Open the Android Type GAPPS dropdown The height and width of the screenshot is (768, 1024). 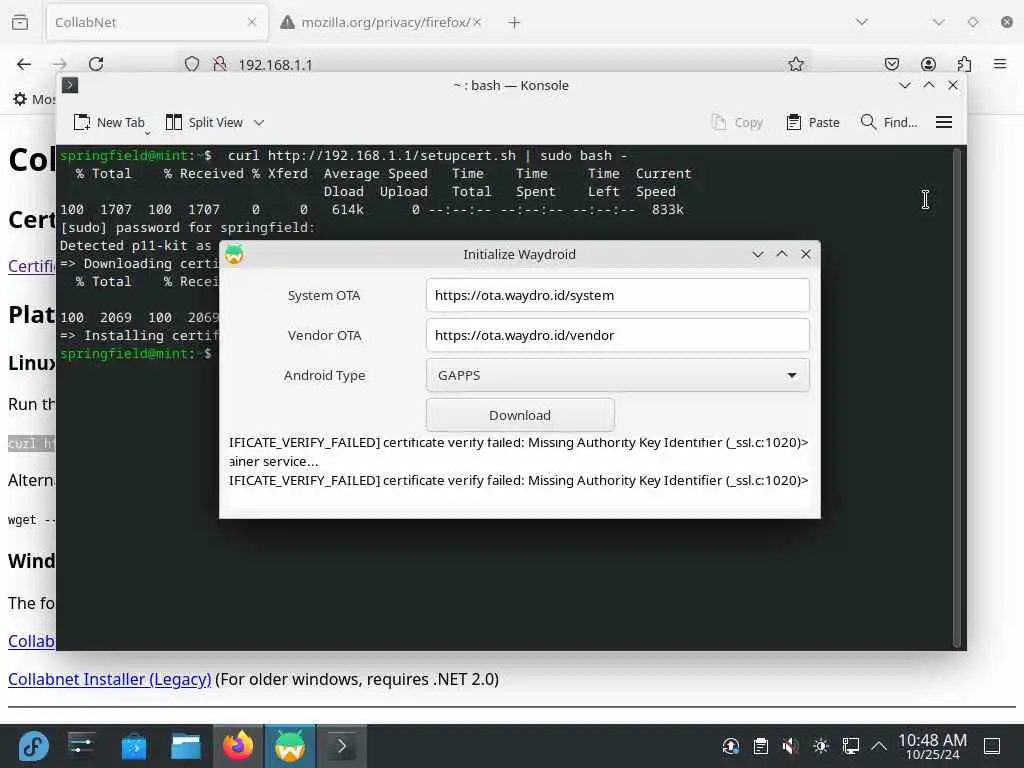tap(617, 375)
